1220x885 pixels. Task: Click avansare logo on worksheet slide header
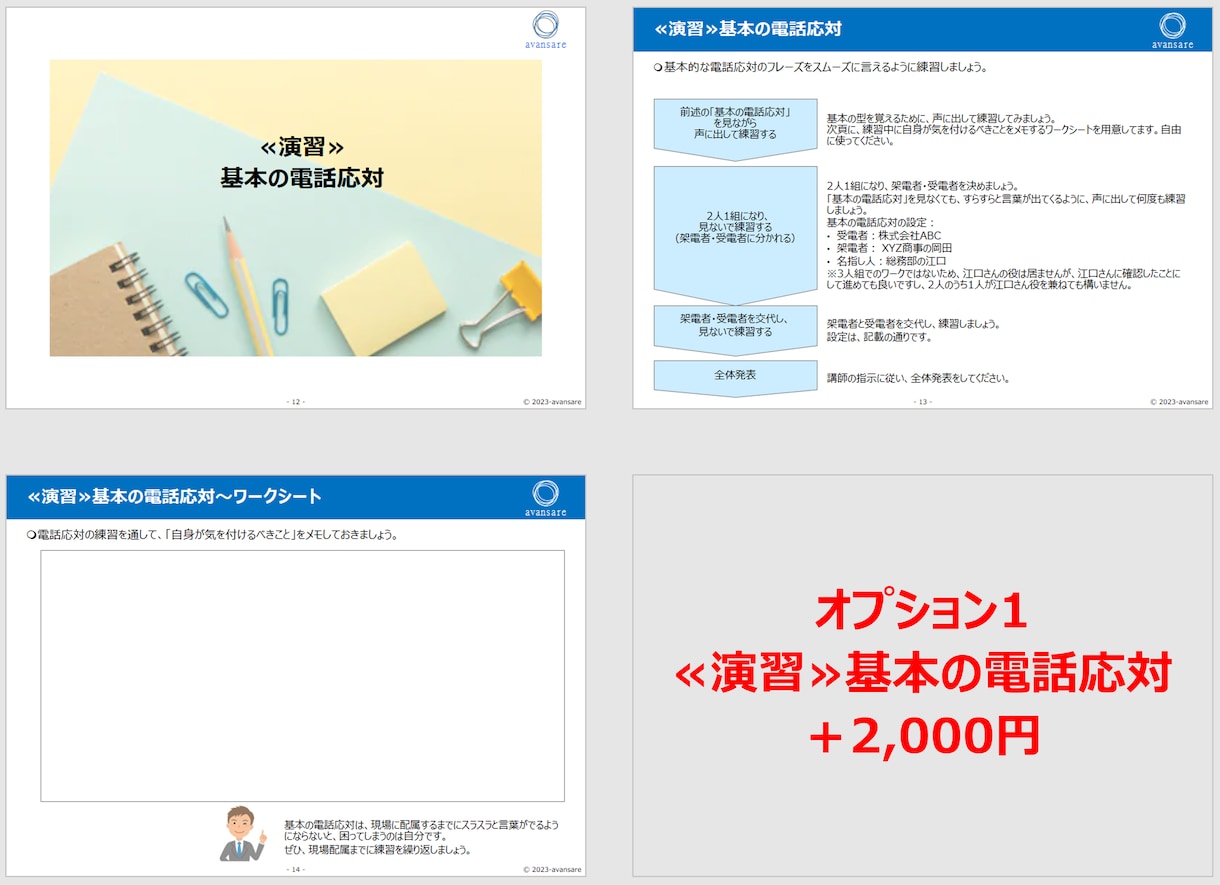tap(546, 498)
